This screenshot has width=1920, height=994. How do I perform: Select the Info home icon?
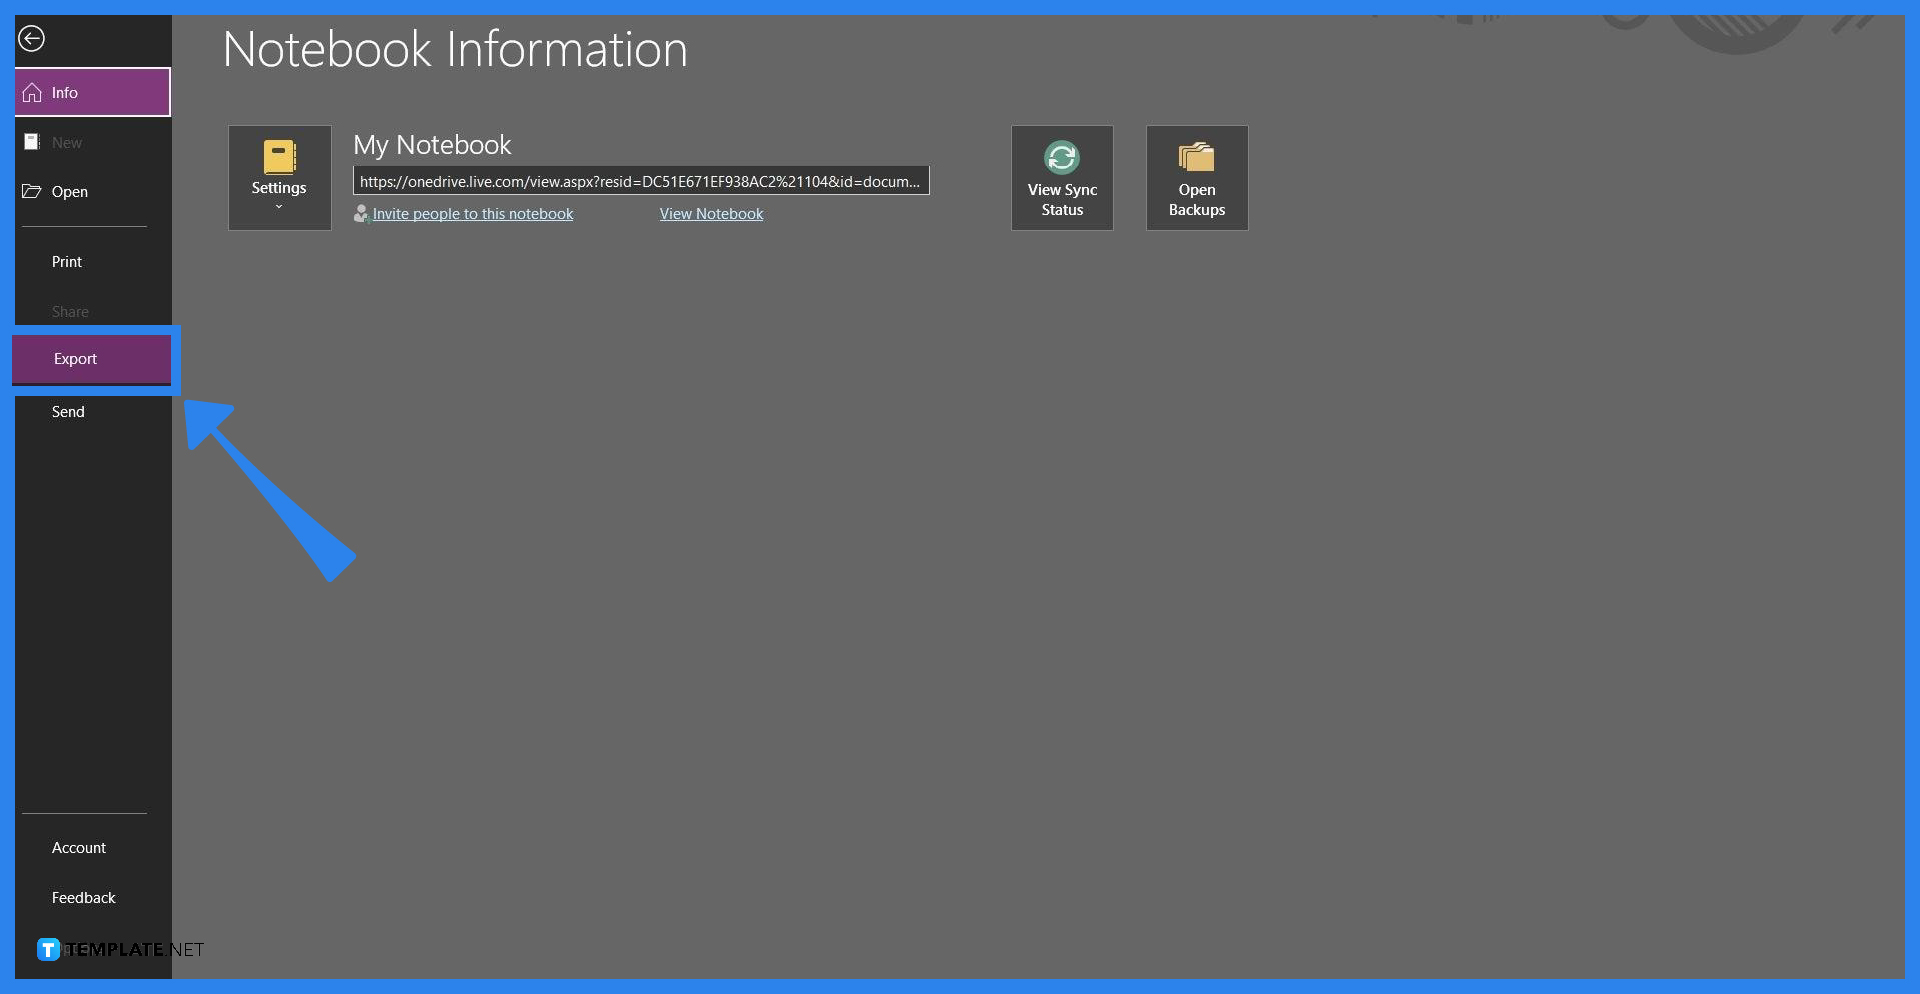(x=32, y=93)
